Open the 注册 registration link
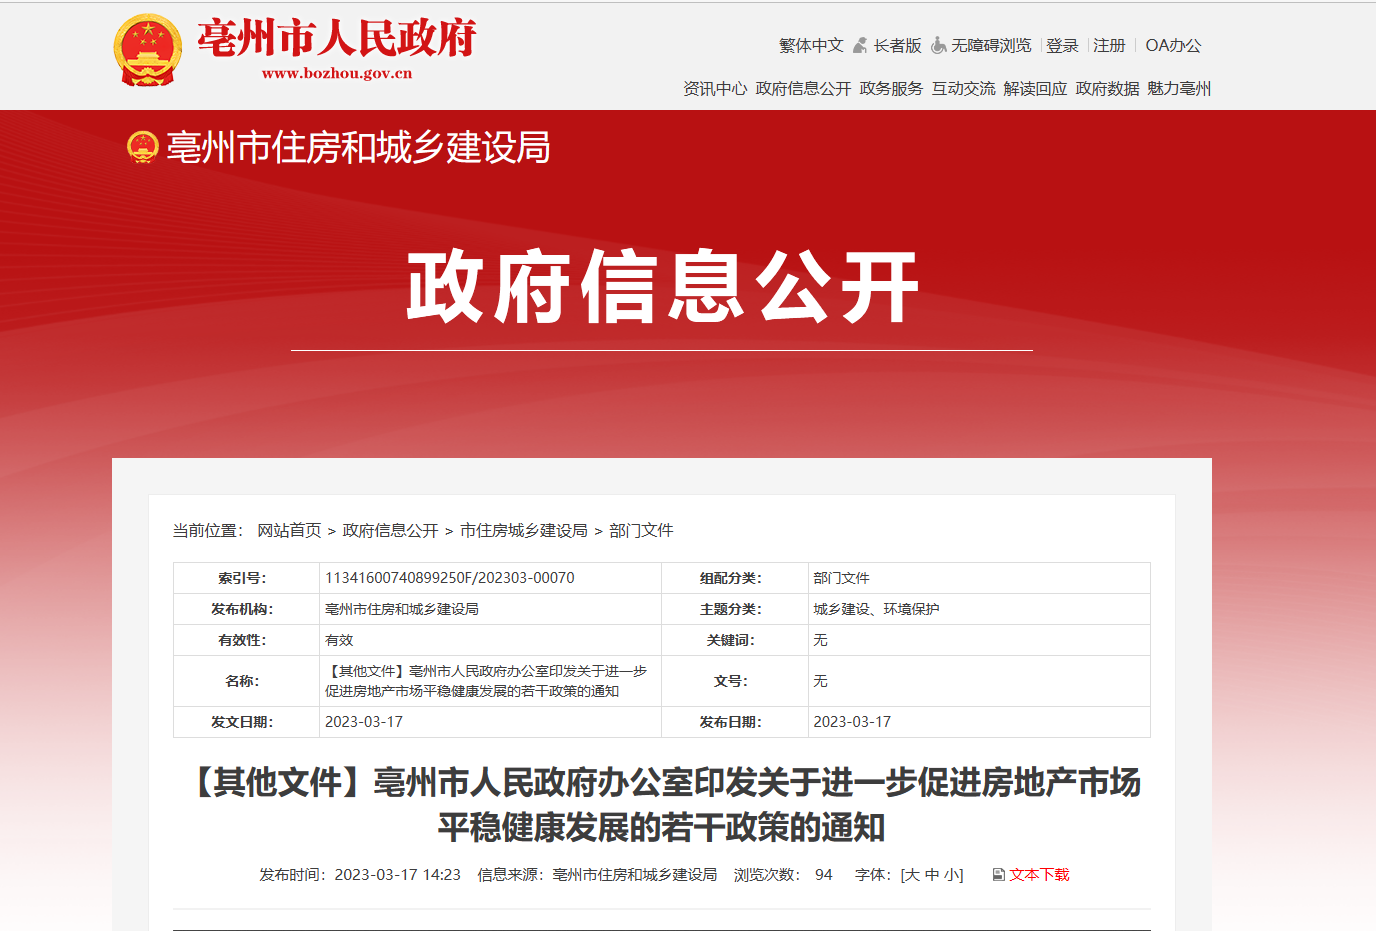Viewport: 1376px width, 931px height. [1109, 45]
